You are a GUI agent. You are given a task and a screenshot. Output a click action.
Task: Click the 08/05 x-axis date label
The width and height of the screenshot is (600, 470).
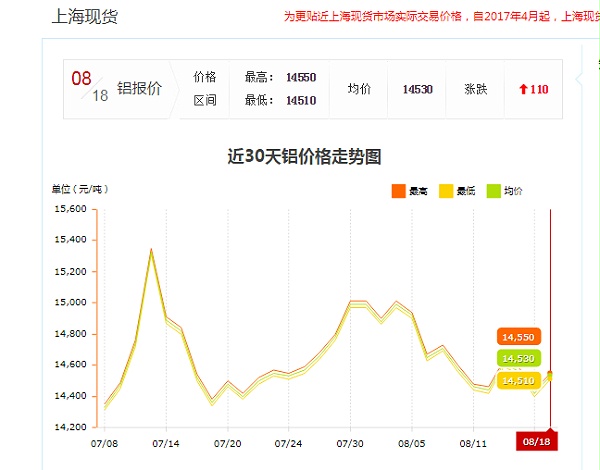click(411, 444)
